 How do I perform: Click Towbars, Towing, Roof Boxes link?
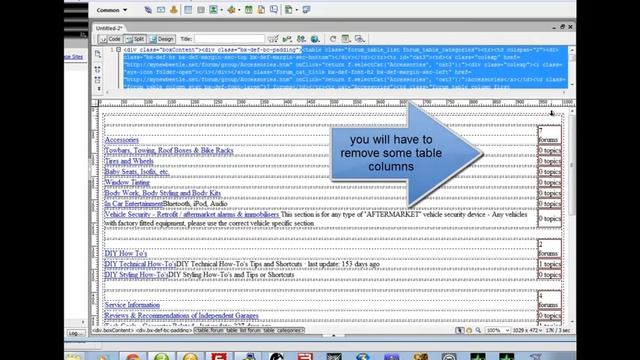[169, 150]
